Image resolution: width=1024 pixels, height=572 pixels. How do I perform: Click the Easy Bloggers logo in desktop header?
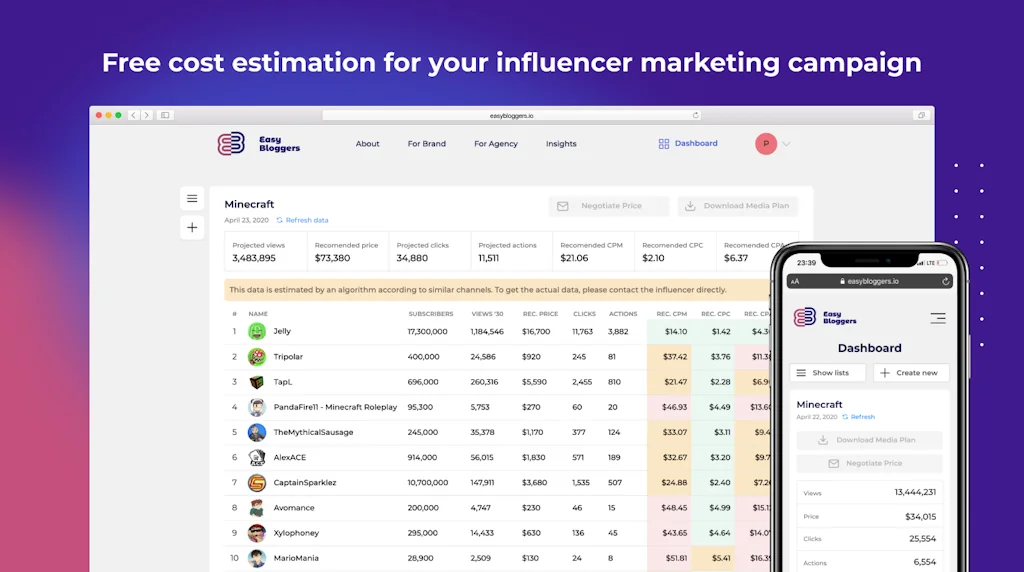258,144
